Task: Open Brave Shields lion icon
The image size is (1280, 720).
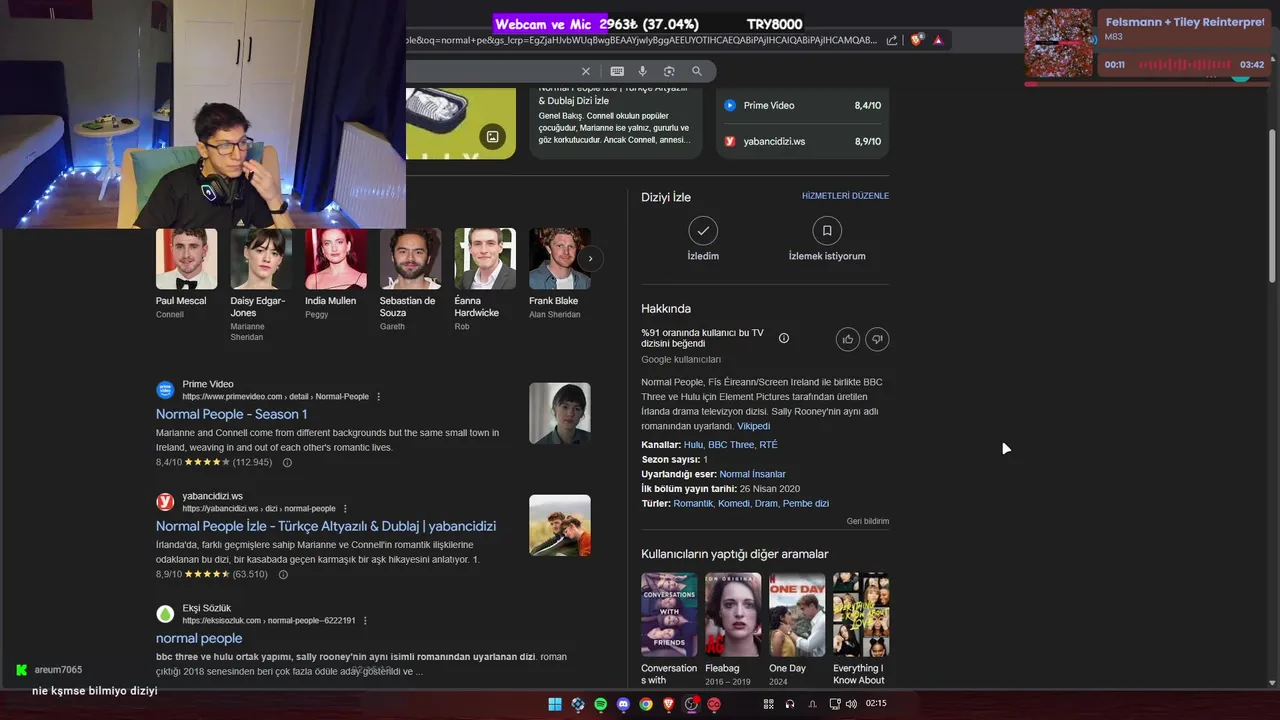Action: pyautogui.click(x=916, y=40)
